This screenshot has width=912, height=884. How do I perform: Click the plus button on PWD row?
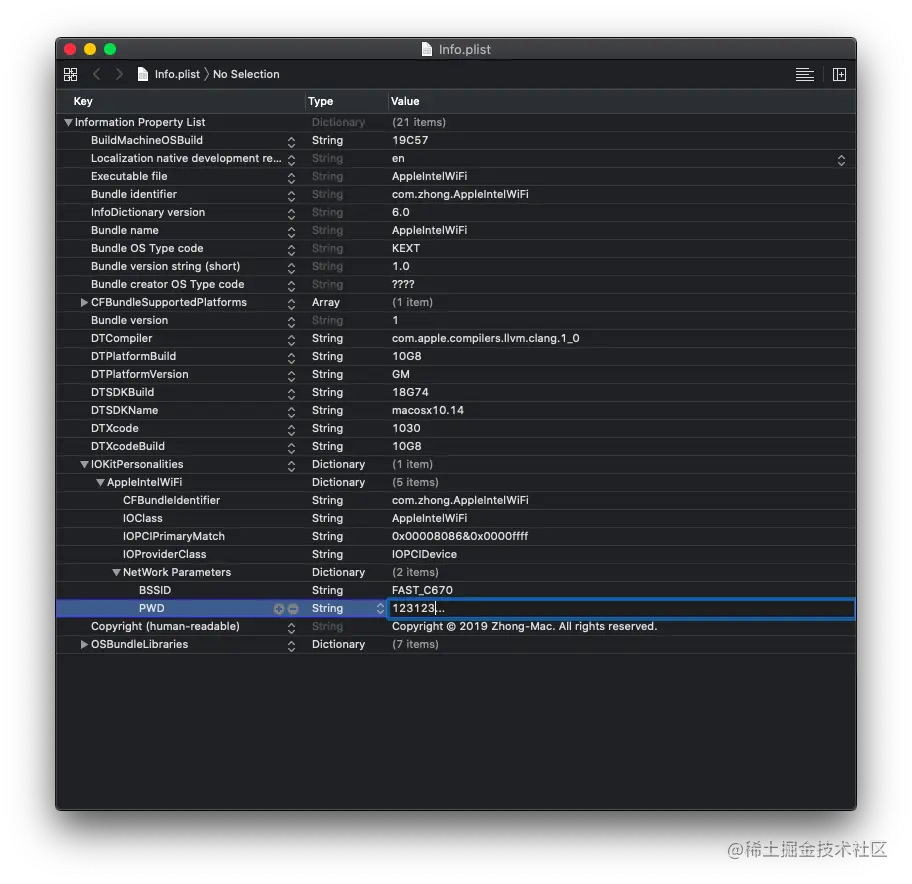coord(279,609)
